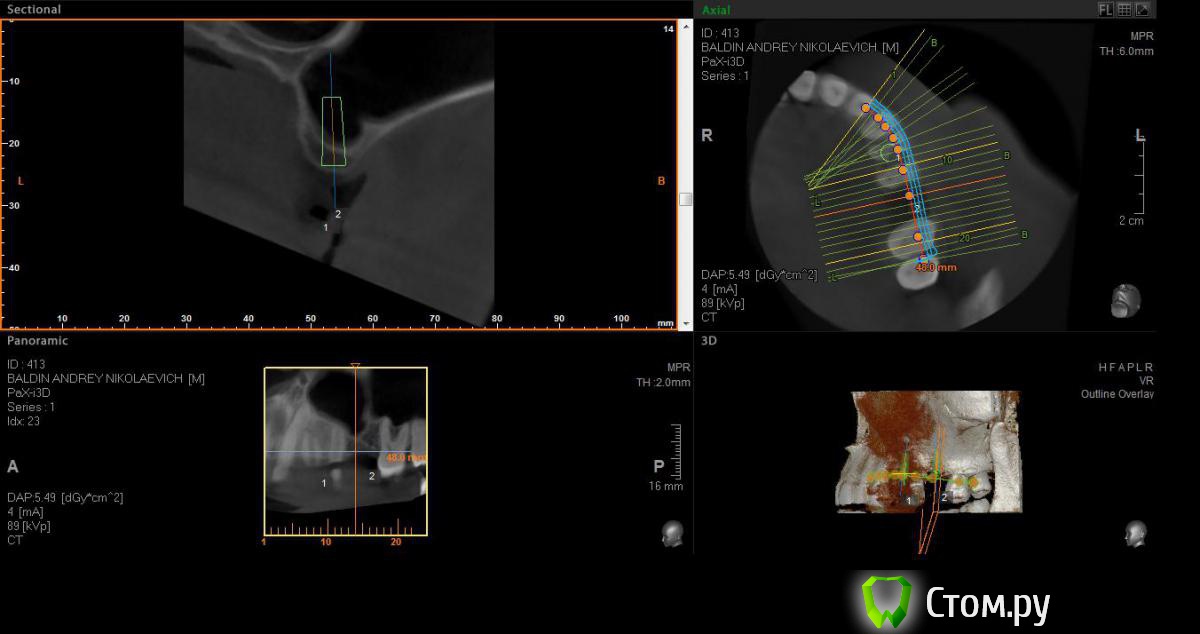
Task: Click the 48.0 mm measurement label in Axial
Action: [x=936, y=268]
